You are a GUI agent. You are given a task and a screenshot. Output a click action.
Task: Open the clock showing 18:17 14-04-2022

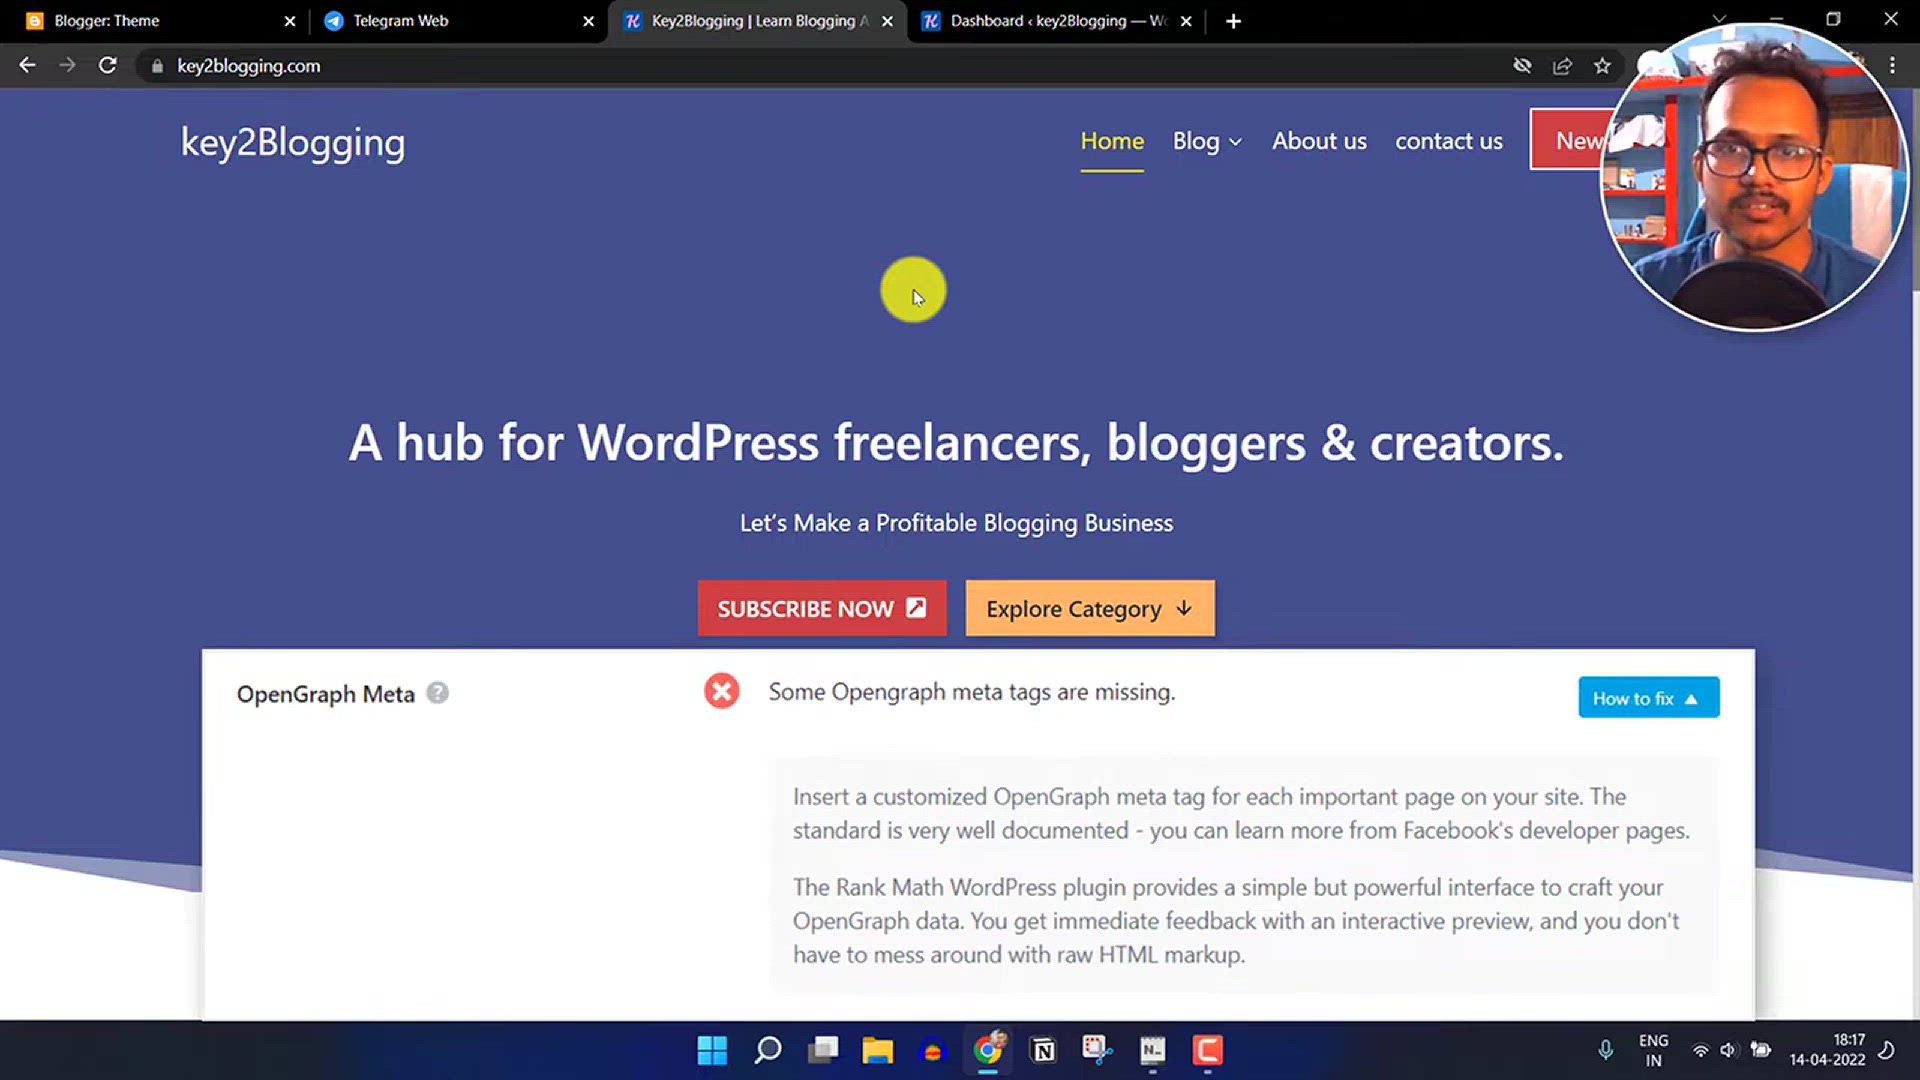coord(1827,1050)
